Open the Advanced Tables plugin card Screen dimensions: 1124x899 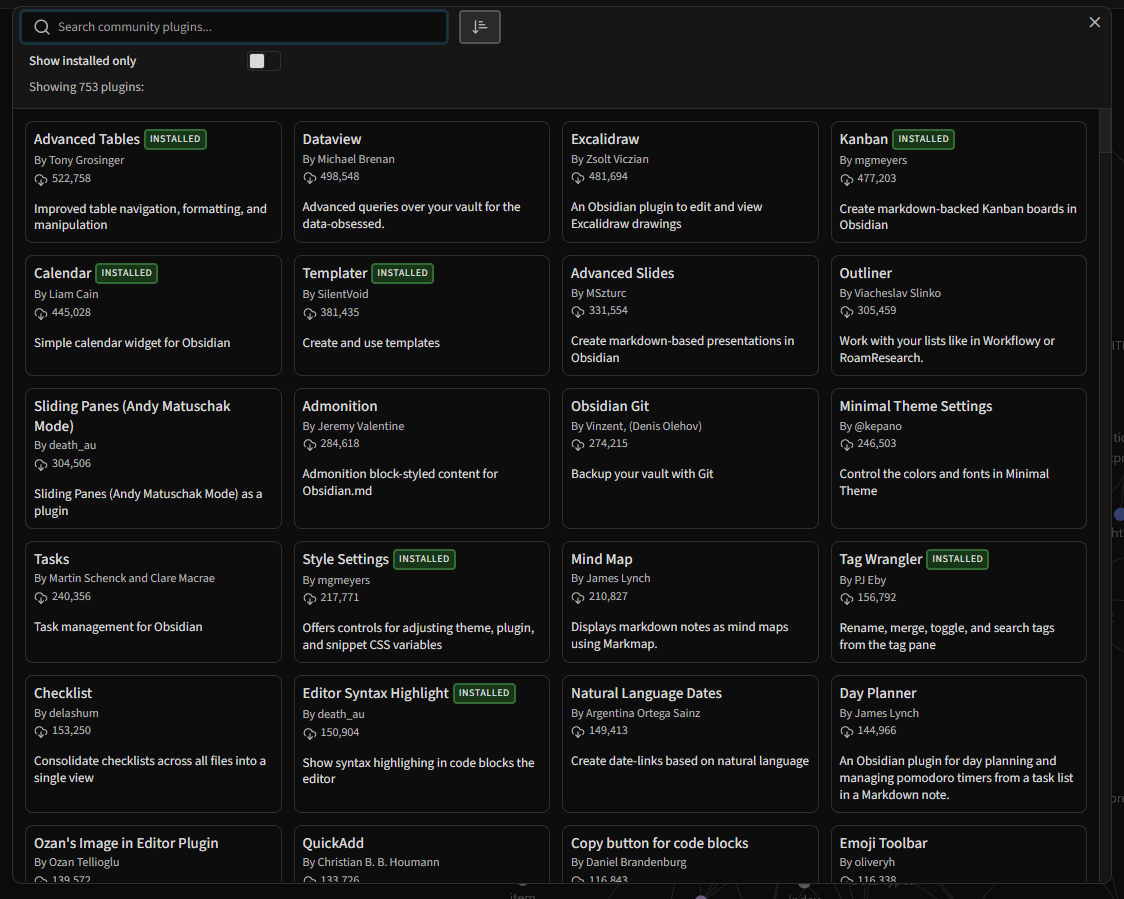(x=153, y=182)
